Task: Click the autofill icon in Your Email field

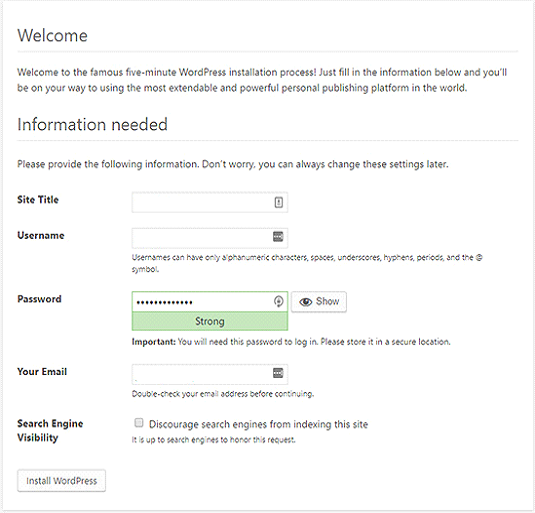Action: click(278, 373)
